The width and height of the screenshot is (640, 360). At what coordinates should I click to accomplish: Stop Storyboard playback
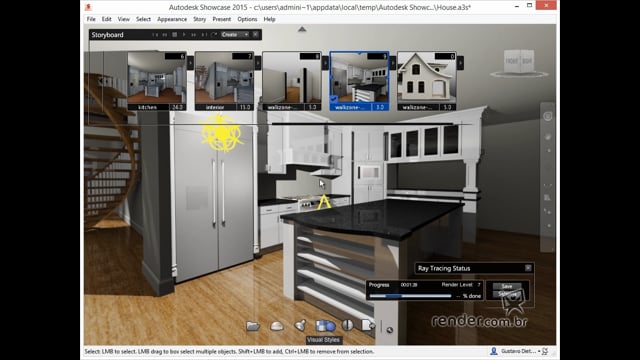[174, 35]
